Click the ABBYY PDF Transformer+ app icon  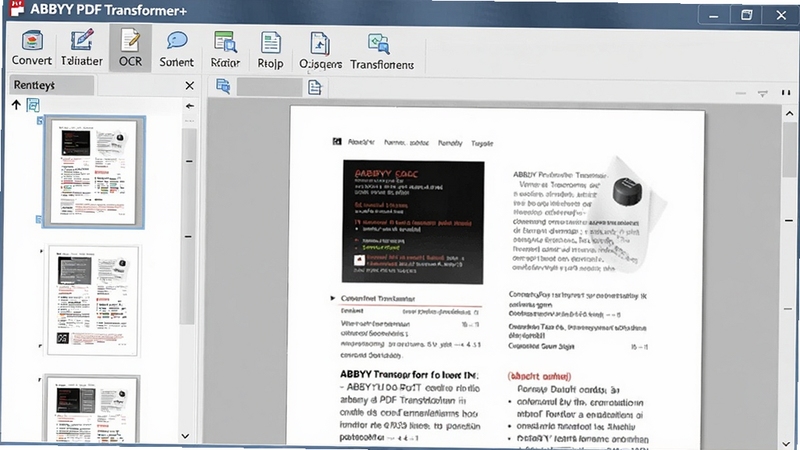tap(17, 9)
